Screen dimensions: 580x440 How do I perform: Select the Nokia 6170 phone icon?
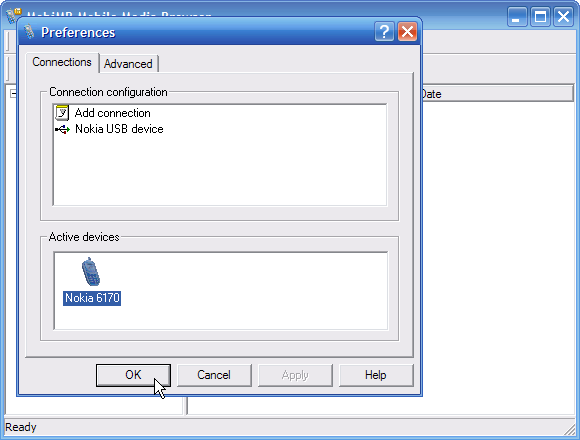[x=91, y=272]
